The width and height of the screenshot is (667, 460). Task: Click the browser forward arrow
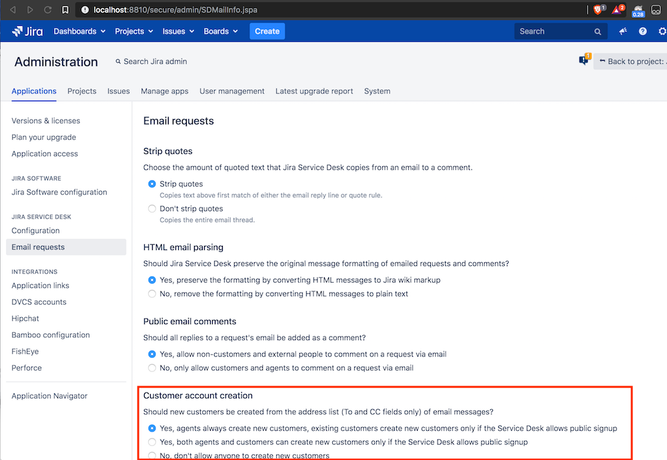click(x=30, y=9)
